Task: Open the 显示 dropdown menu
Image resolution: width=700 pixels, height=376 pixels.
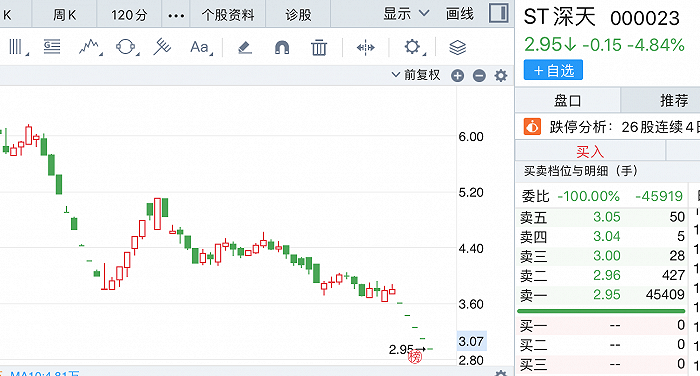Action: point(406,14)
